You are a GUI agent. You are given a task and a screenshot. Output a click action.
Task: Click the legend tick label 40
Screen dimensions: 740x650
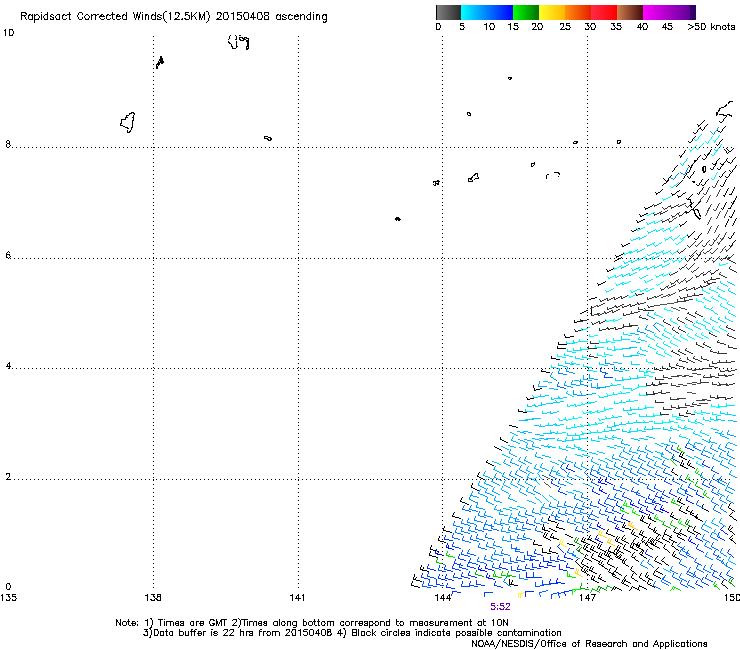tap(642, 27)
